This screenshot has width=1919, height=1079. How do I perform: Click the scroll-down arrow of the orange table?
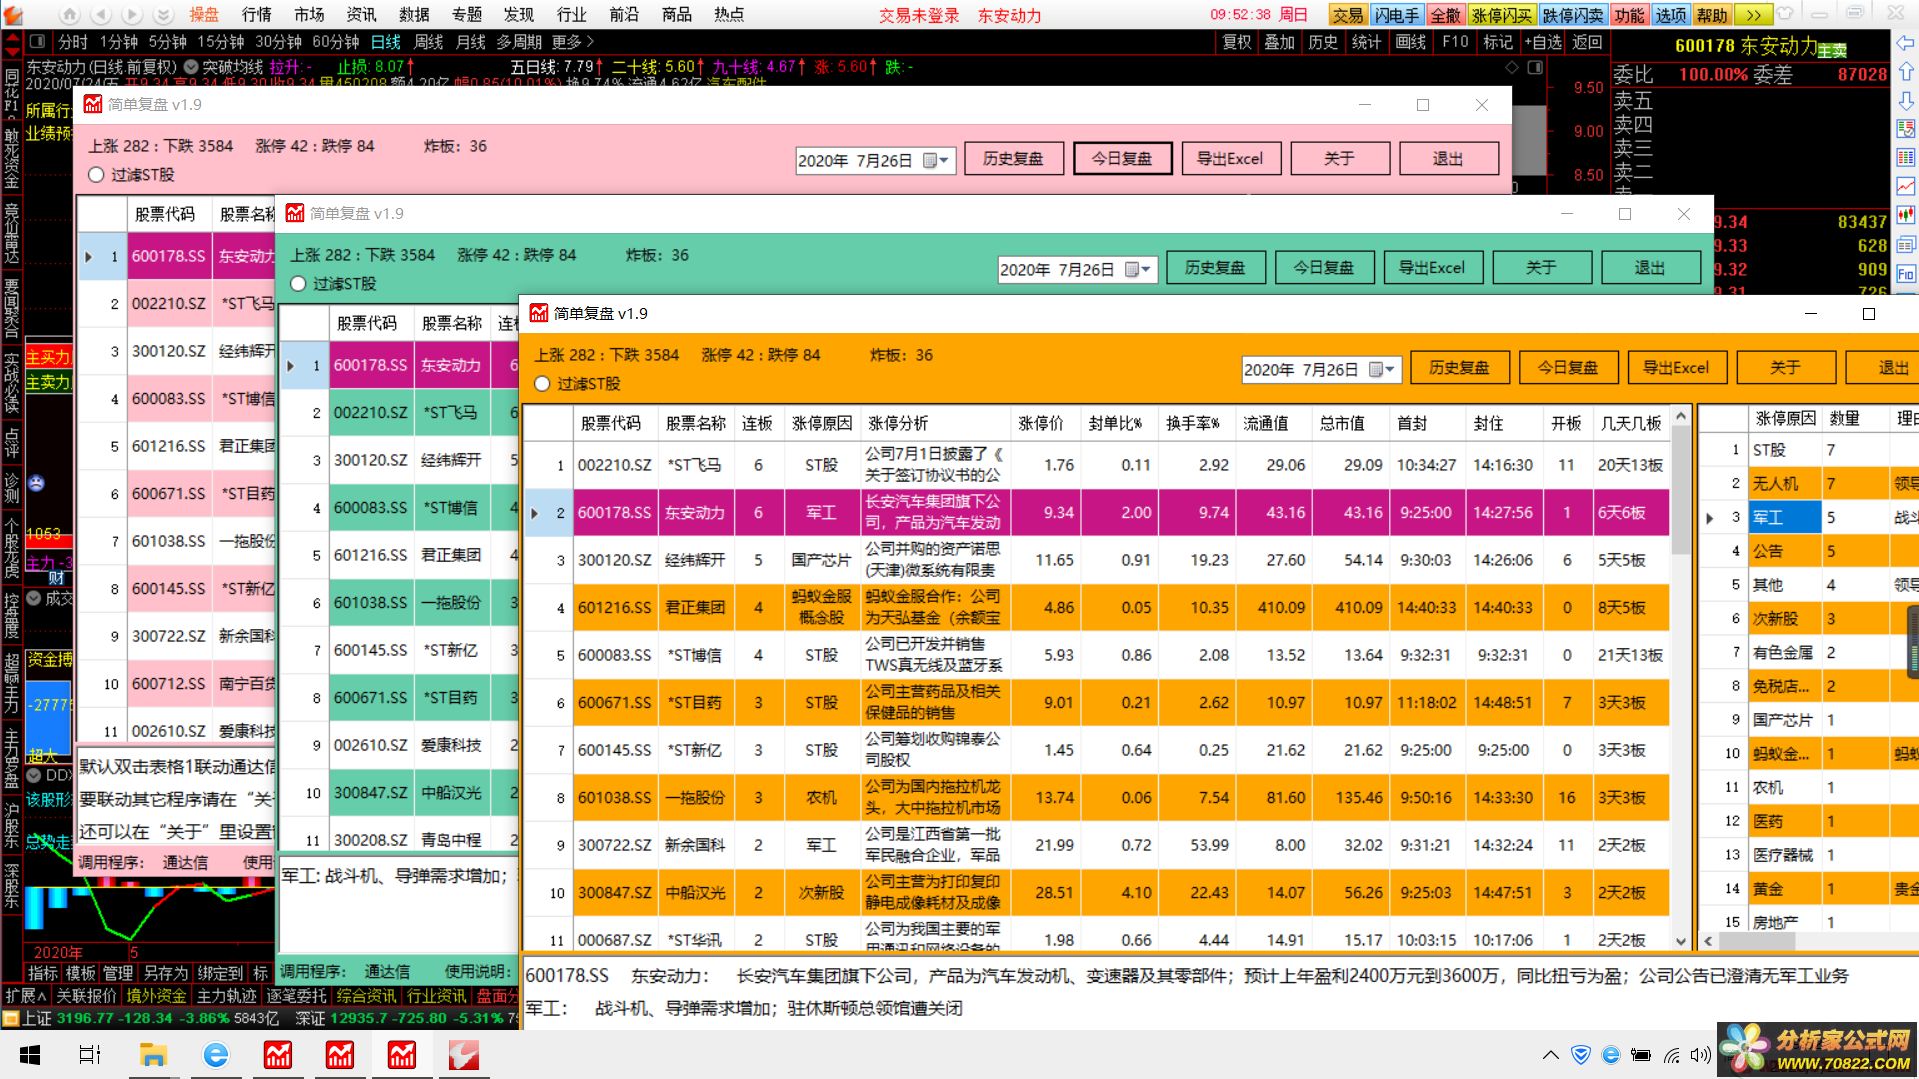1681,941
